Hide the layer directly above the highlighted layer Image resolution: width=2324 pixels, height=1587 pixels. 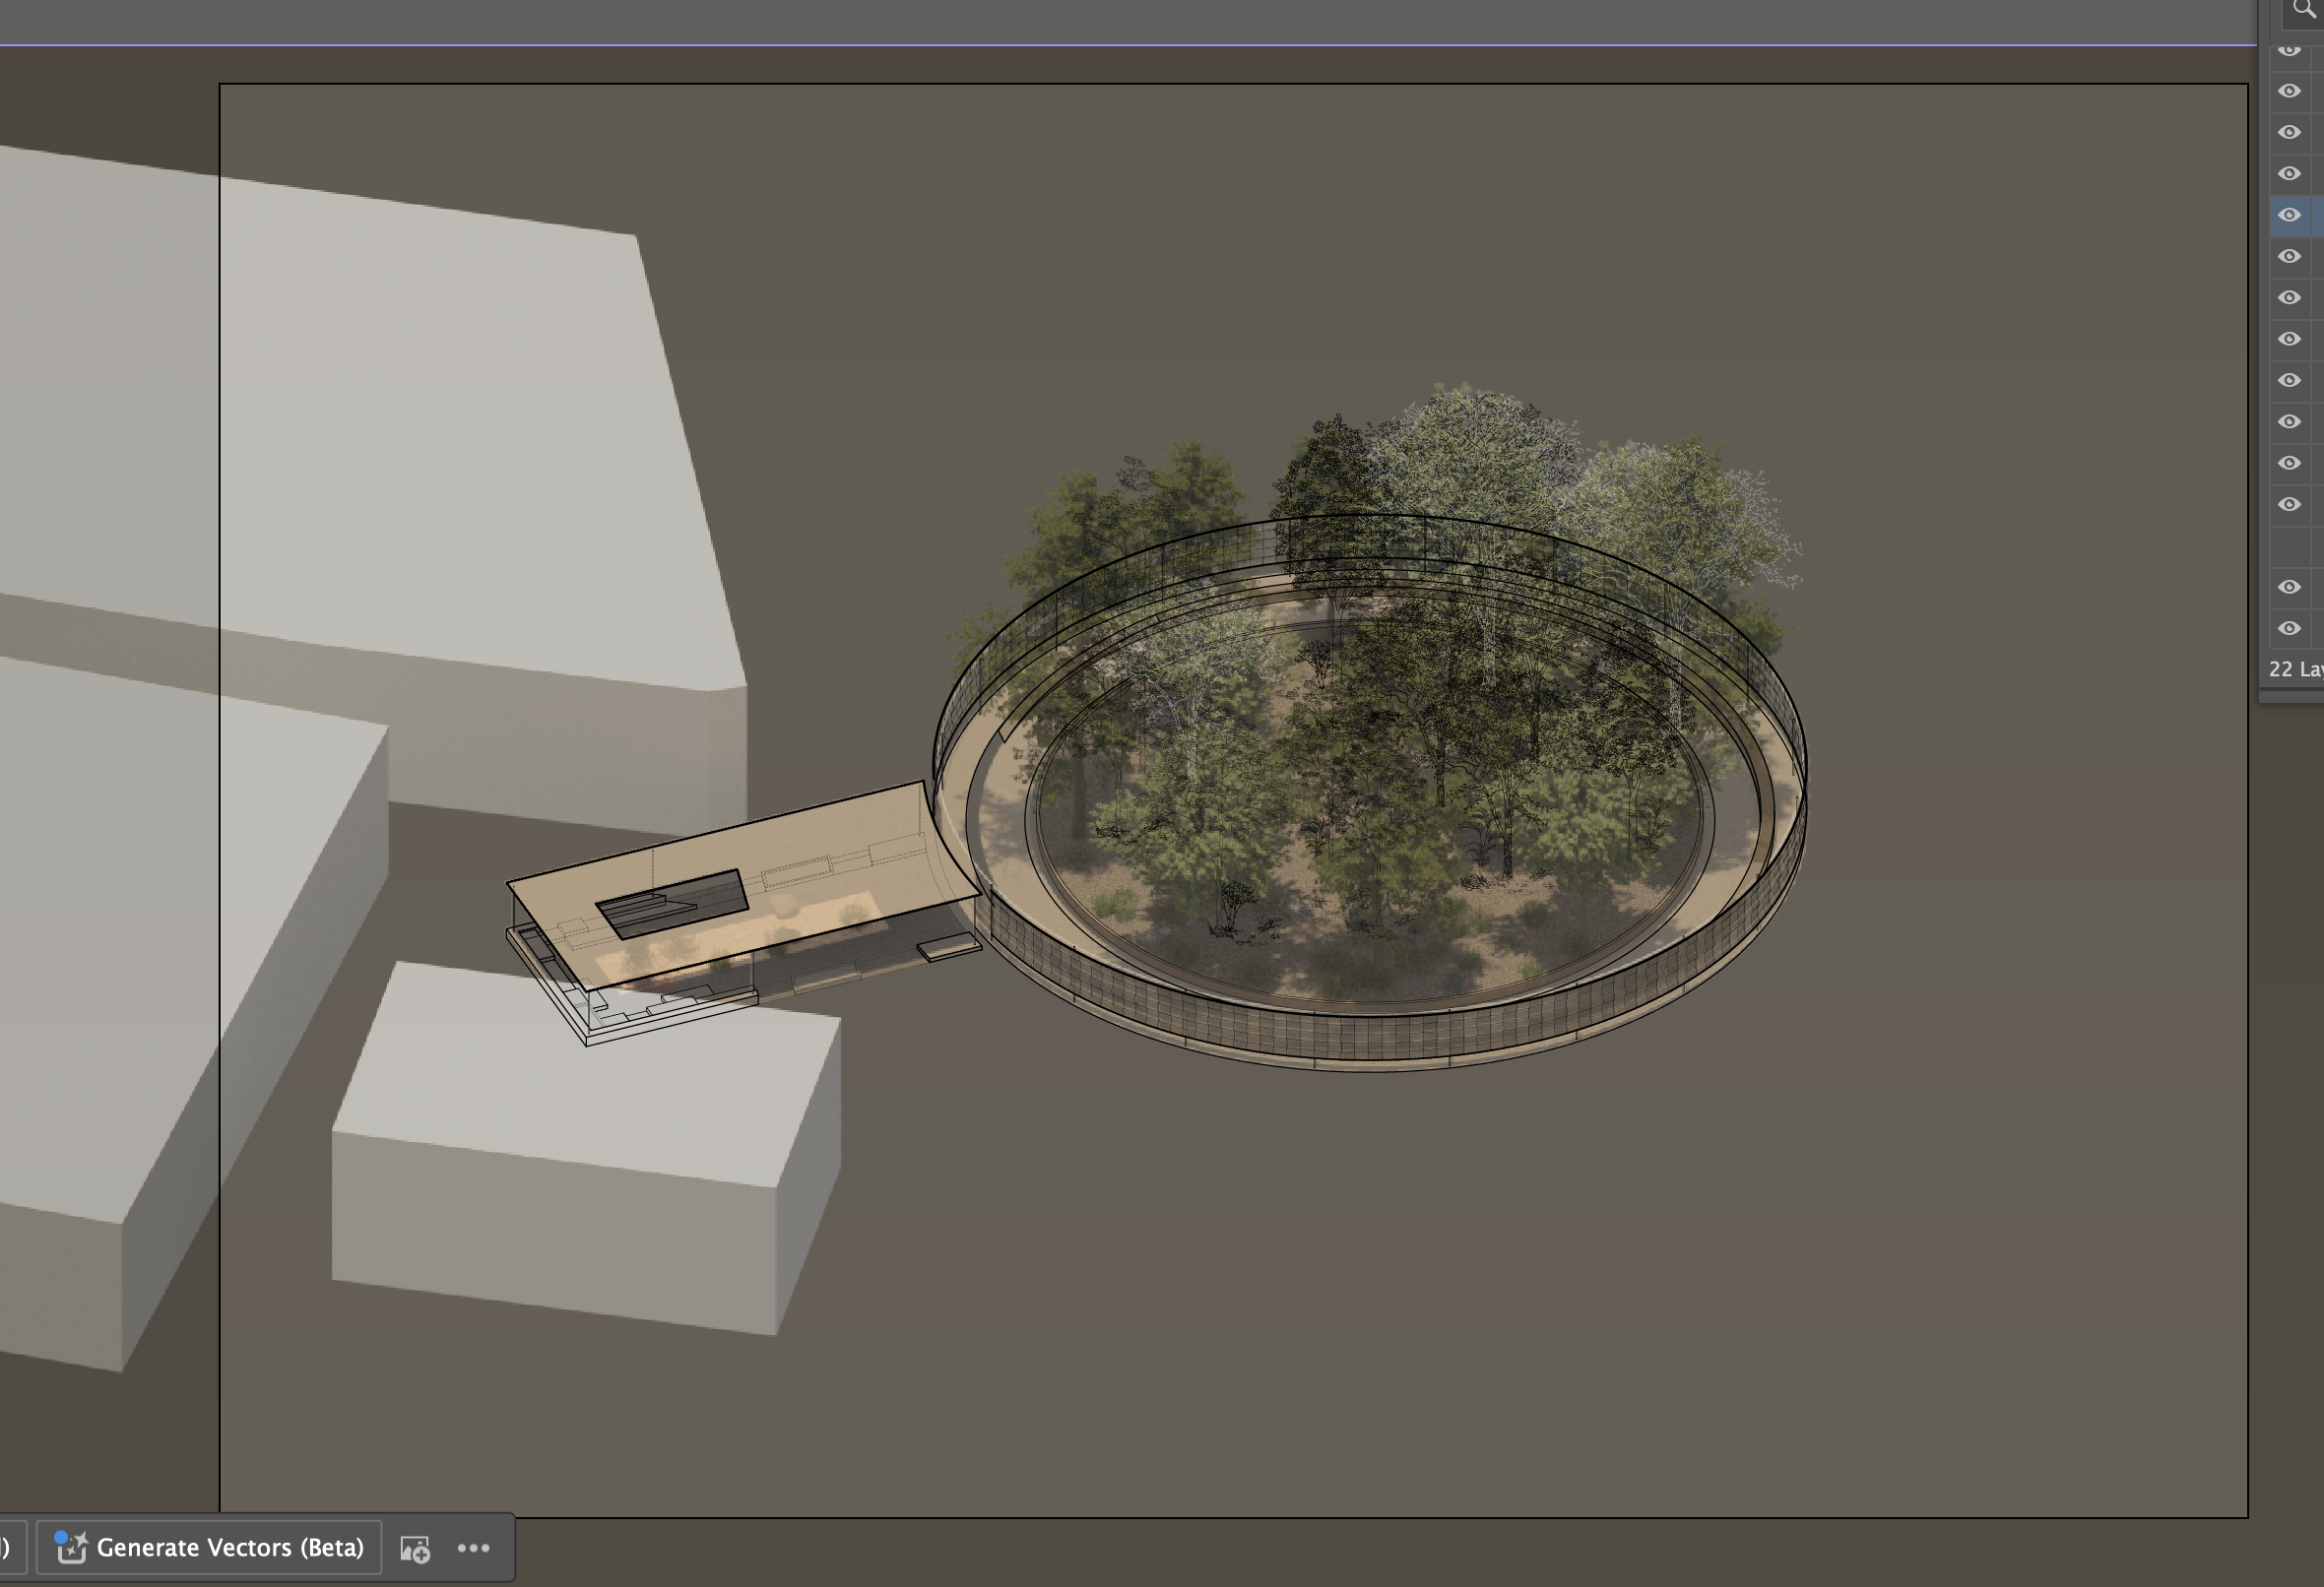[x=2289, y=174]
